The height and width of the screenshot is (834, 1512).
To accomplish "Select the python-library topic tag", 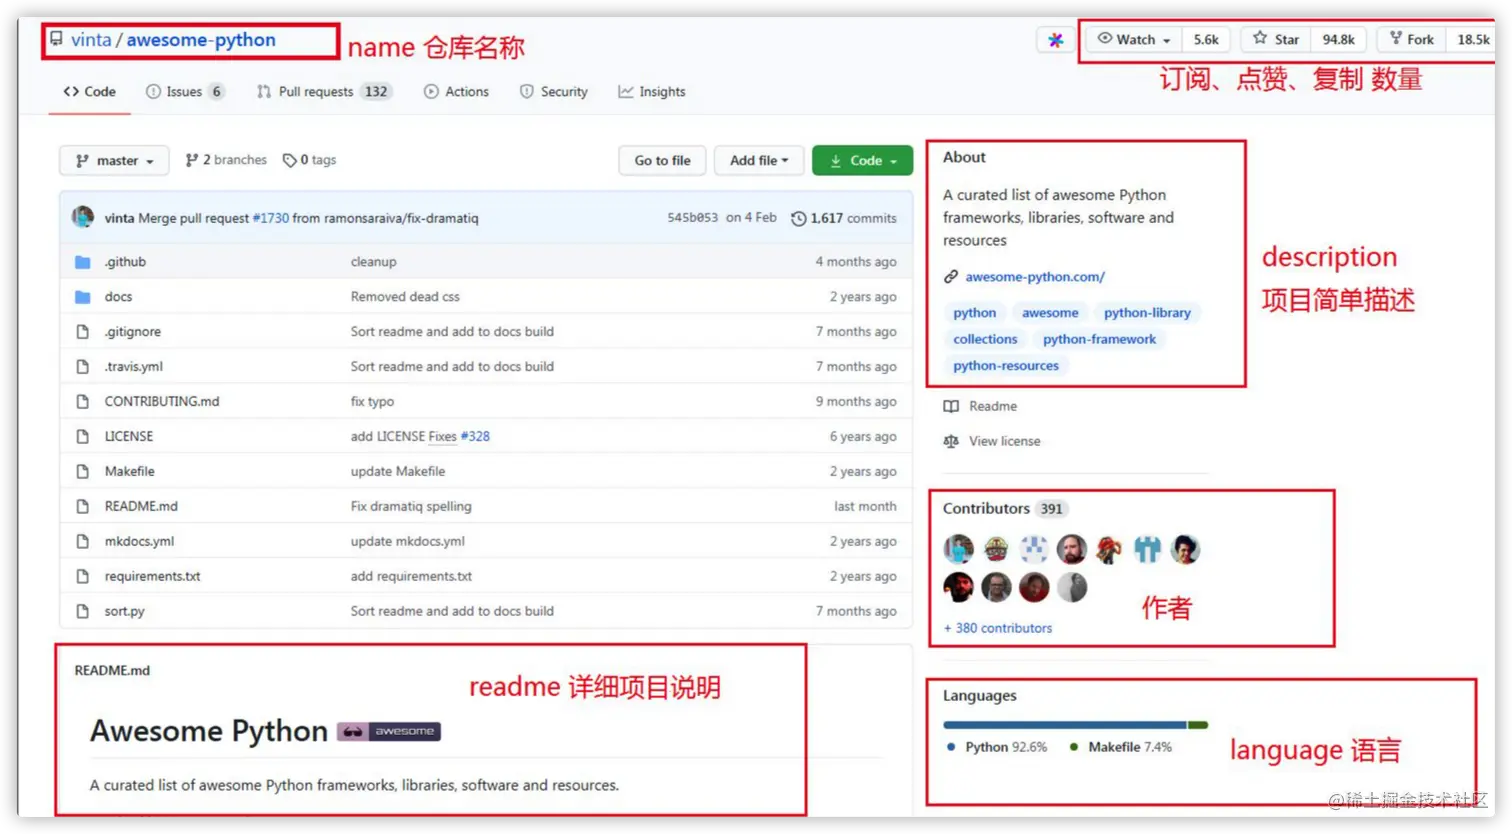I will [x=1147, y=313].
